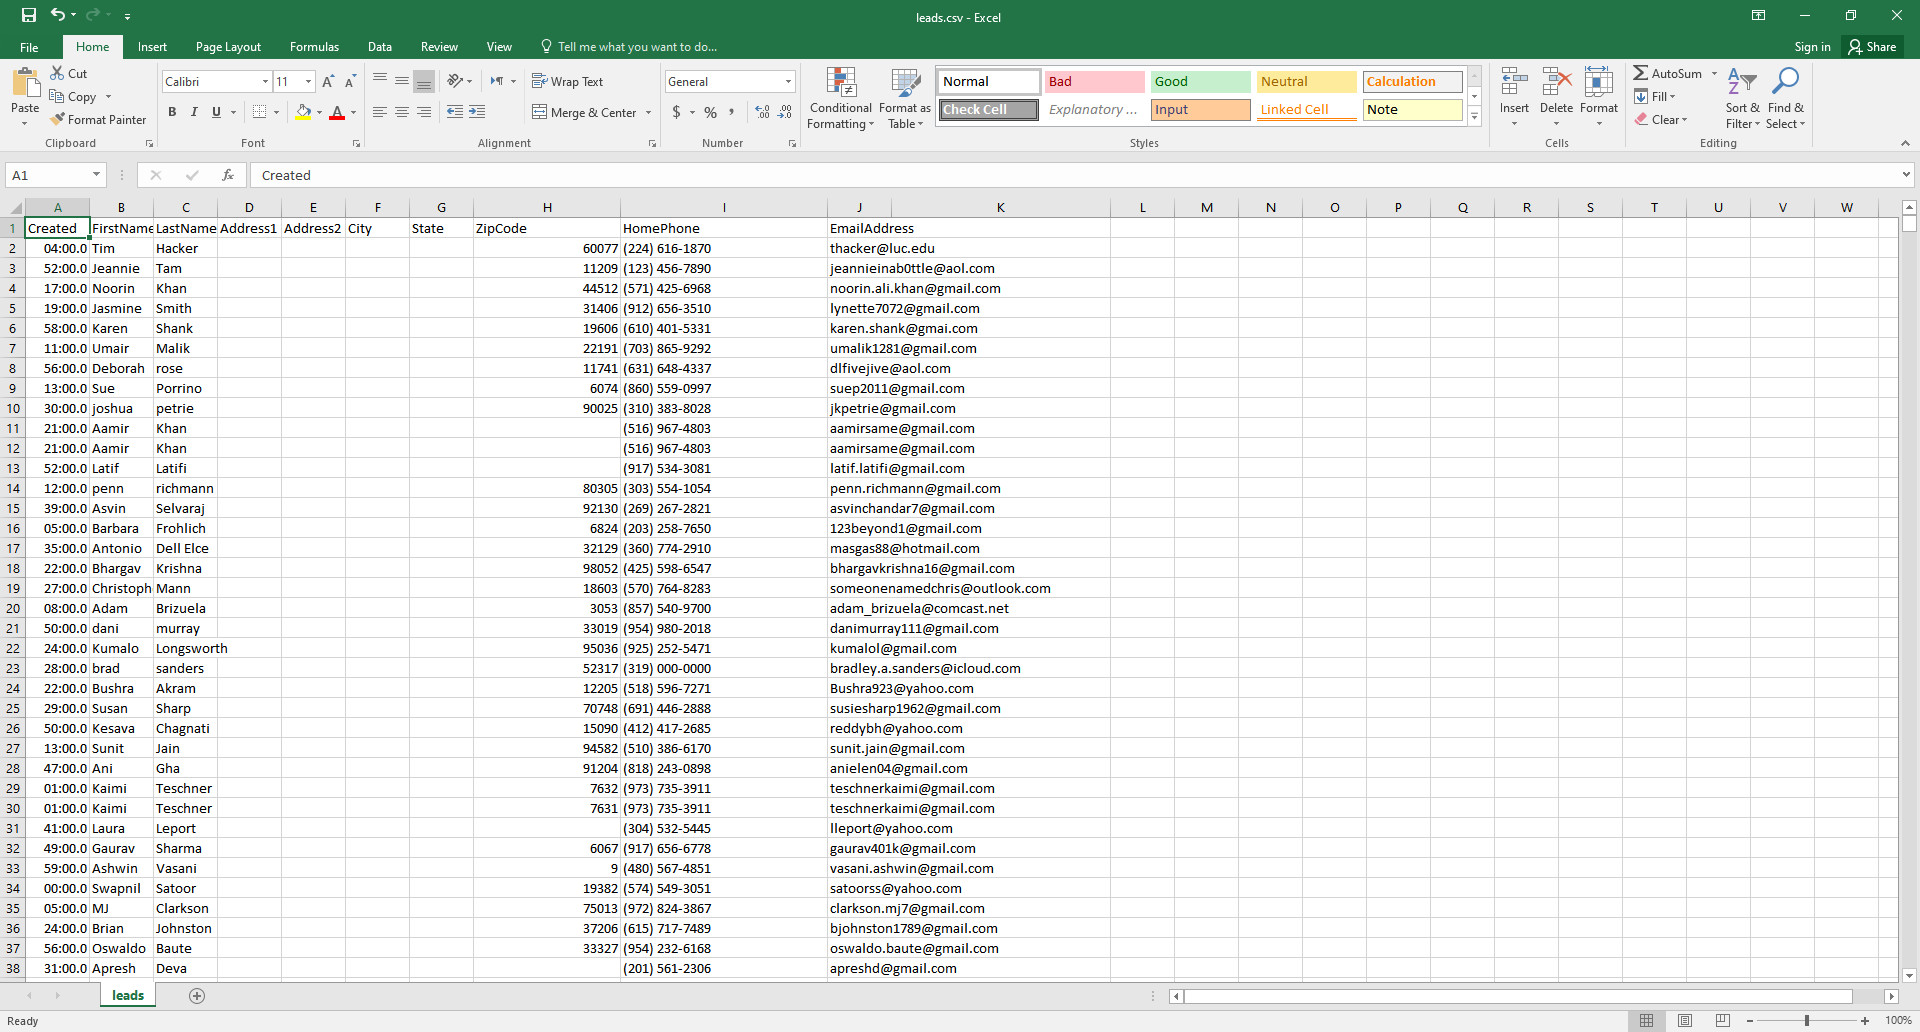Add a new sheet with plus icon
The image size is (1920, 1032).
[x=197, y=996]
